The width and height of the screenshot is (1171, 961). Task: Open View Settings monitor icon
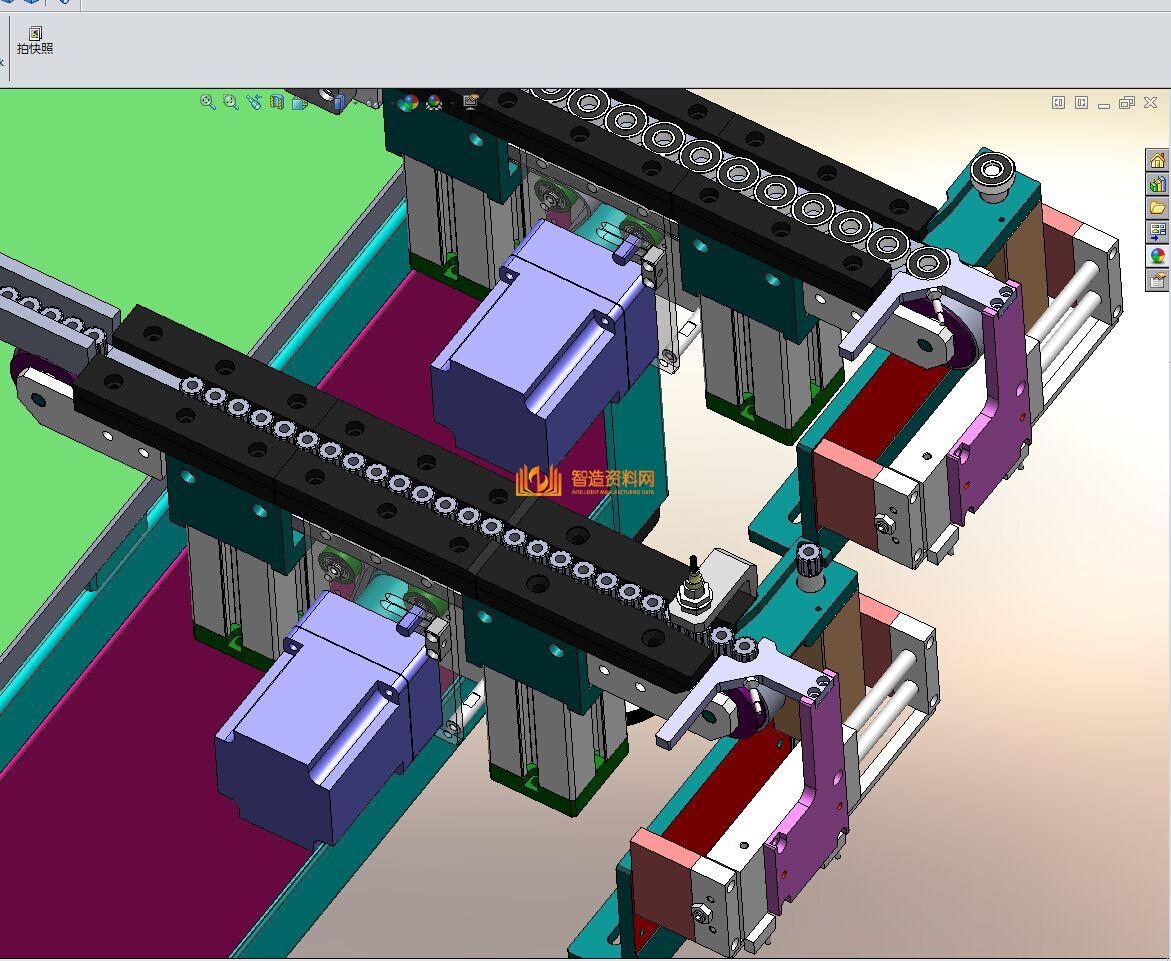click(470, 102)
